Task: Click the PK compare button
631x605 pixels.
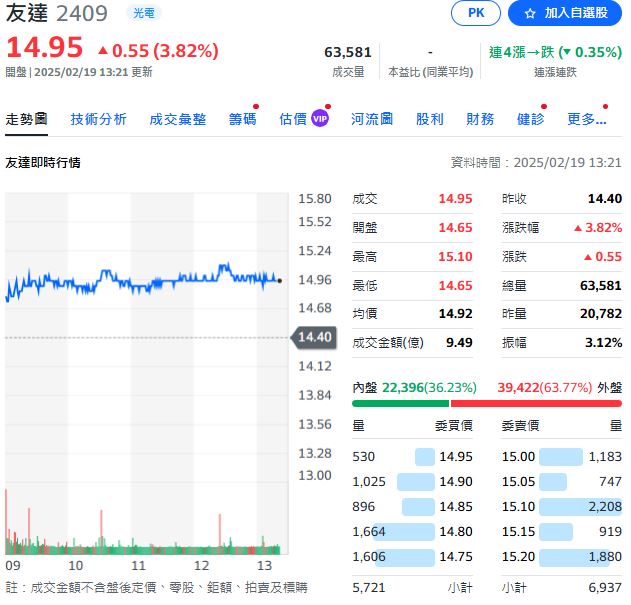Action: click(476, 13)
